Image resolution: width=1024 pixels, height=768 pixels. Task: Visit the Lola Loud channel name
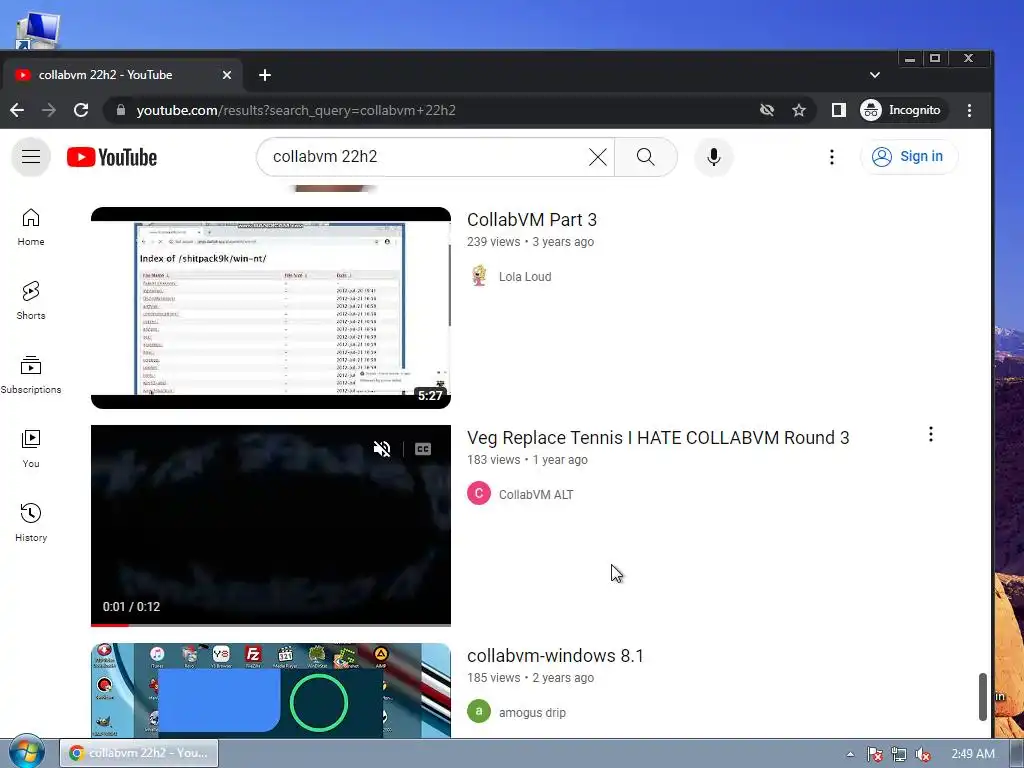(x=525, y=277)
